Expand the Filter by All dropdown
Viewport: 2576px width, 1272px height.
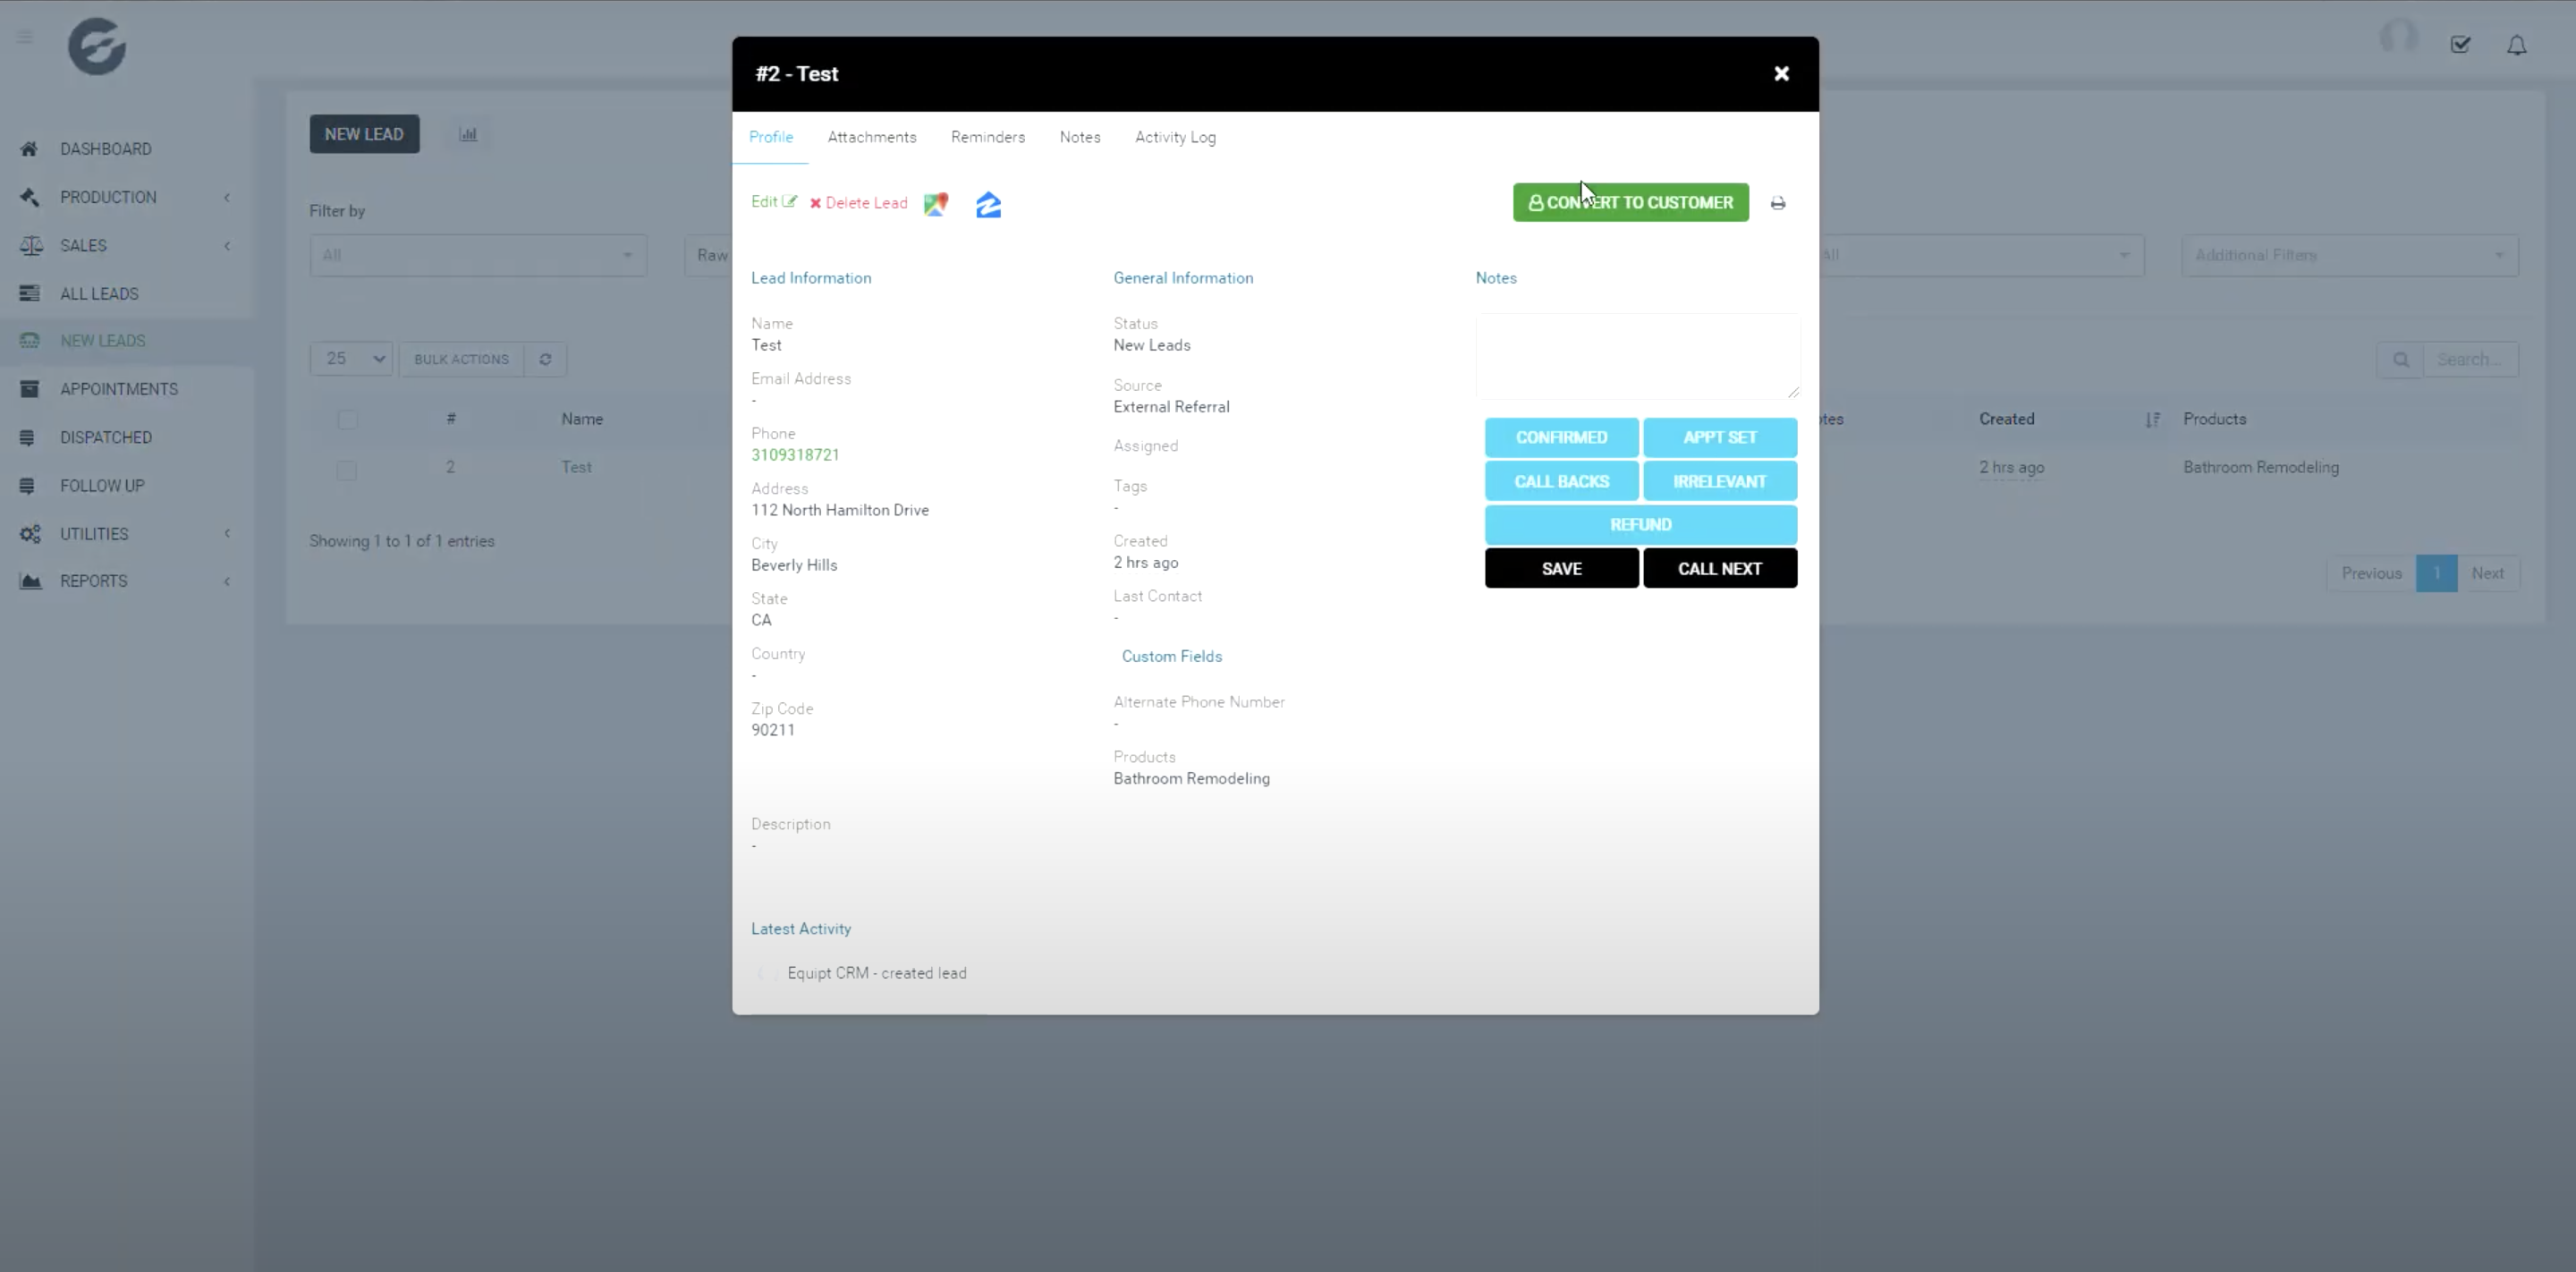(x=478, y=255)
